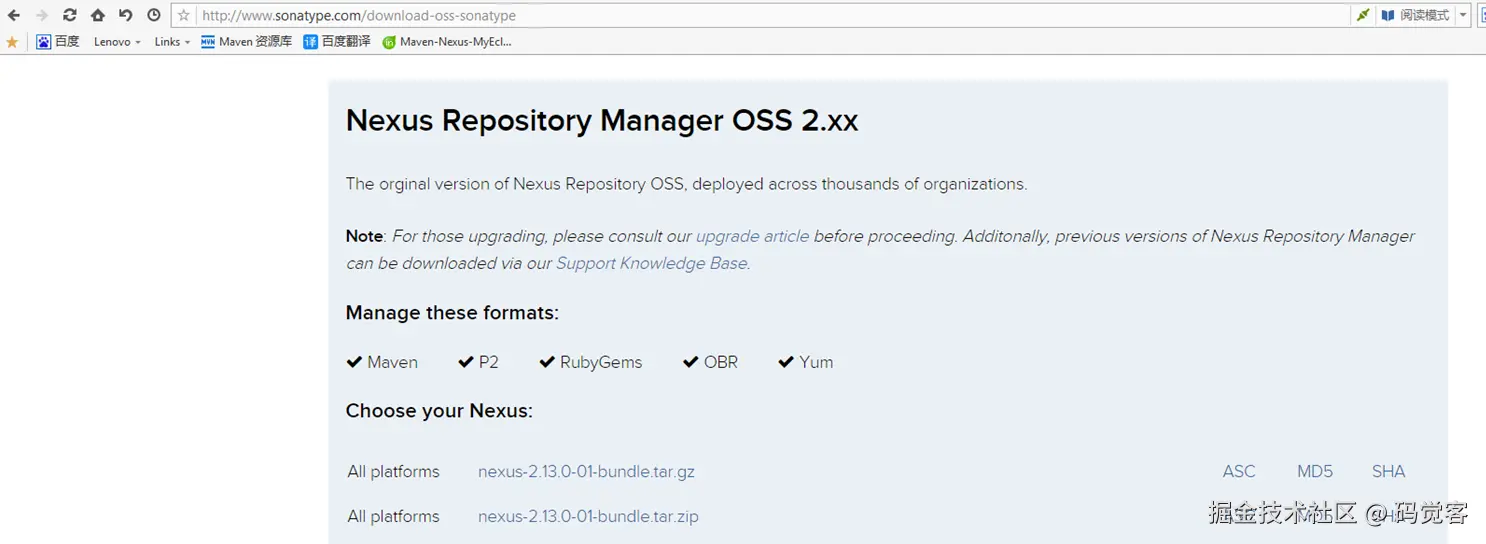This screenshot has height=544, width=1486.
Task: Open the 百度翻译 bookmark
Action: click(x=337, y=42)
